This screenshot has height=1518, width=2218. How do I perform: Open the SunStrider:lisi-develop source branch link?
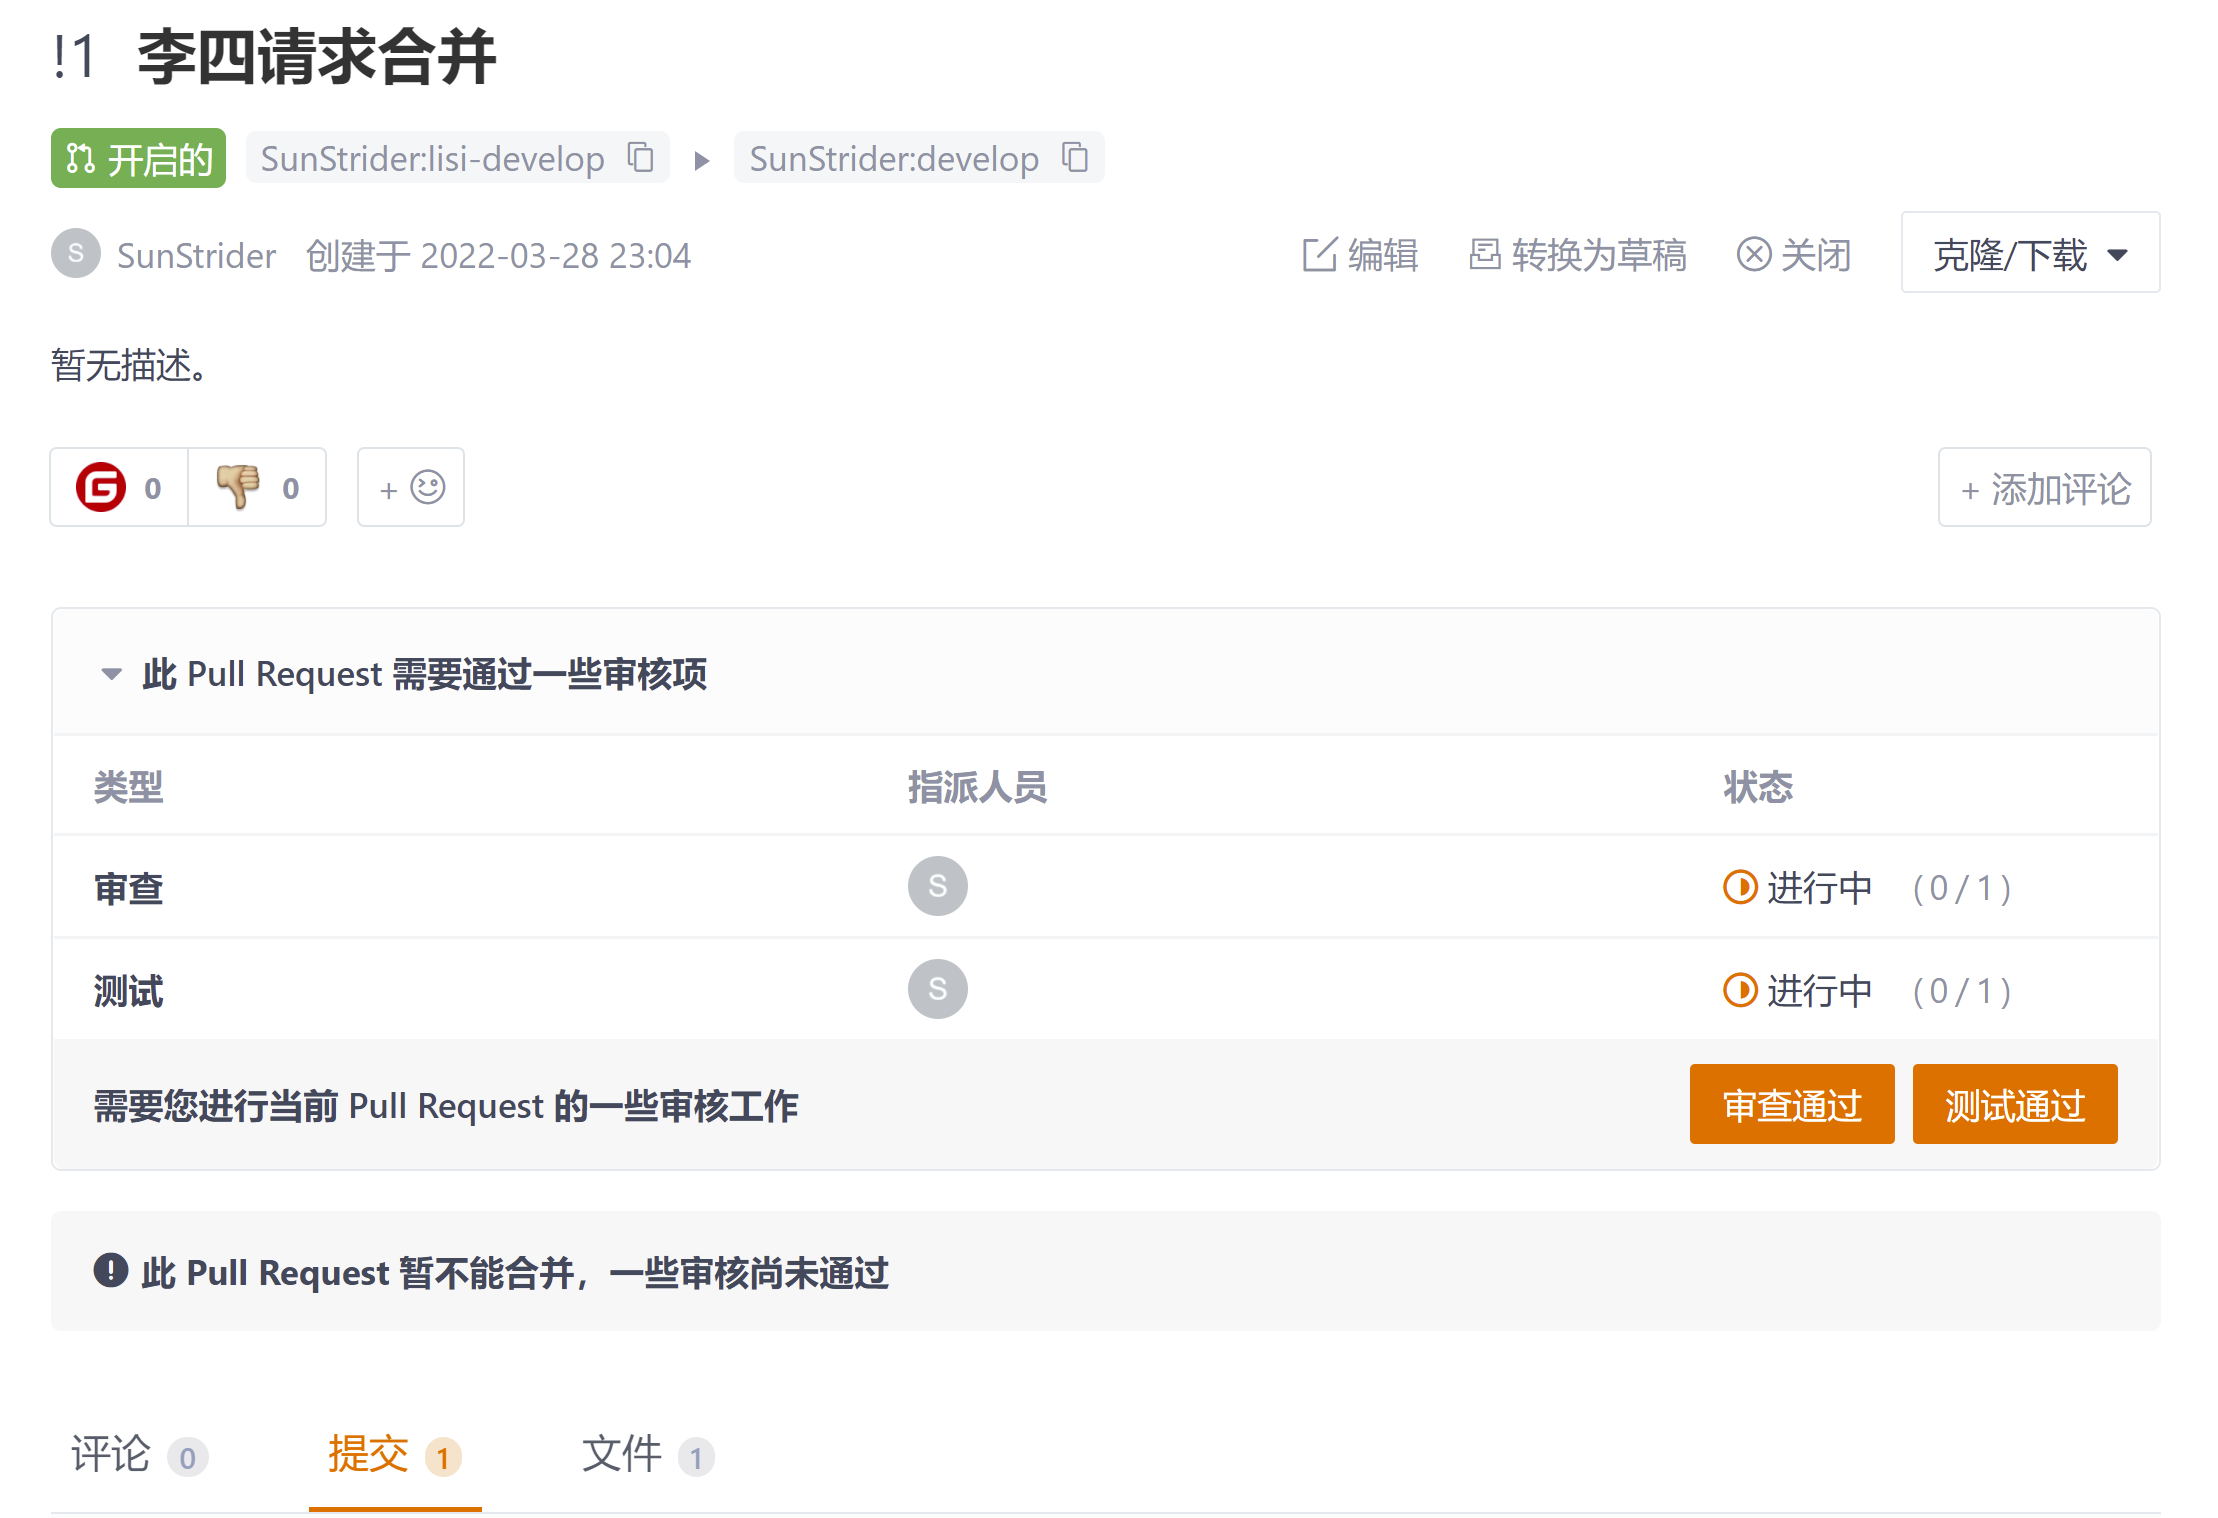pyautogui.click(x=432, y=158)
